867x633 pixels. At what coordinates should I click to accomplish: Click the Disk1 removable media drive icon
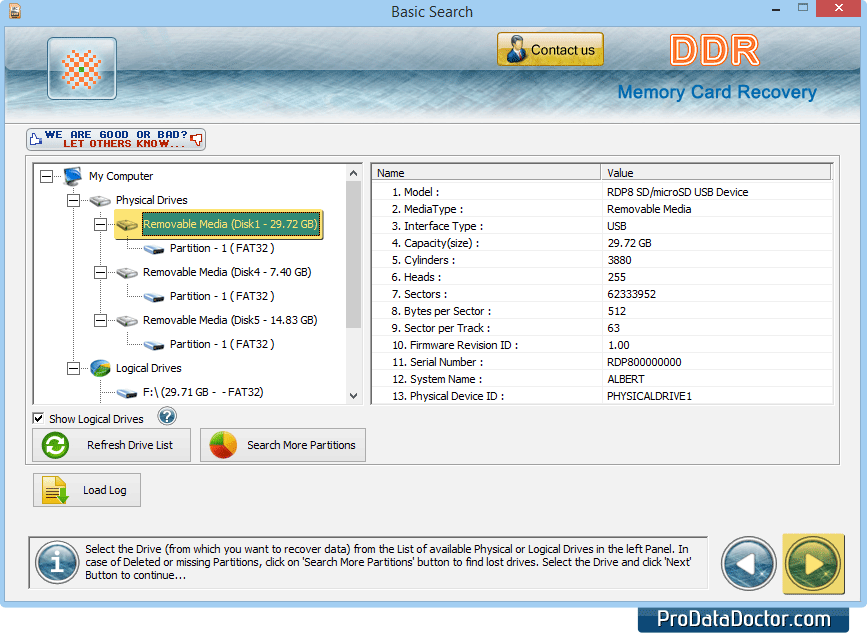[127, 224]
